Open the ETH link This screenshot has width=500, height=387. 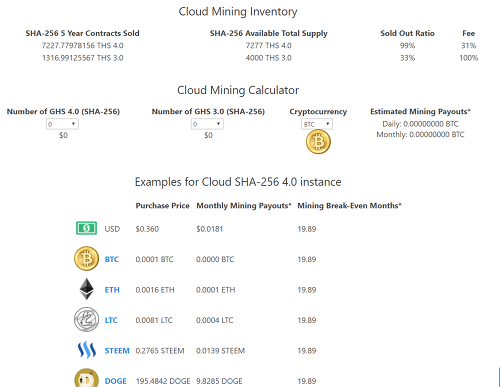click(x=112, y=290)
